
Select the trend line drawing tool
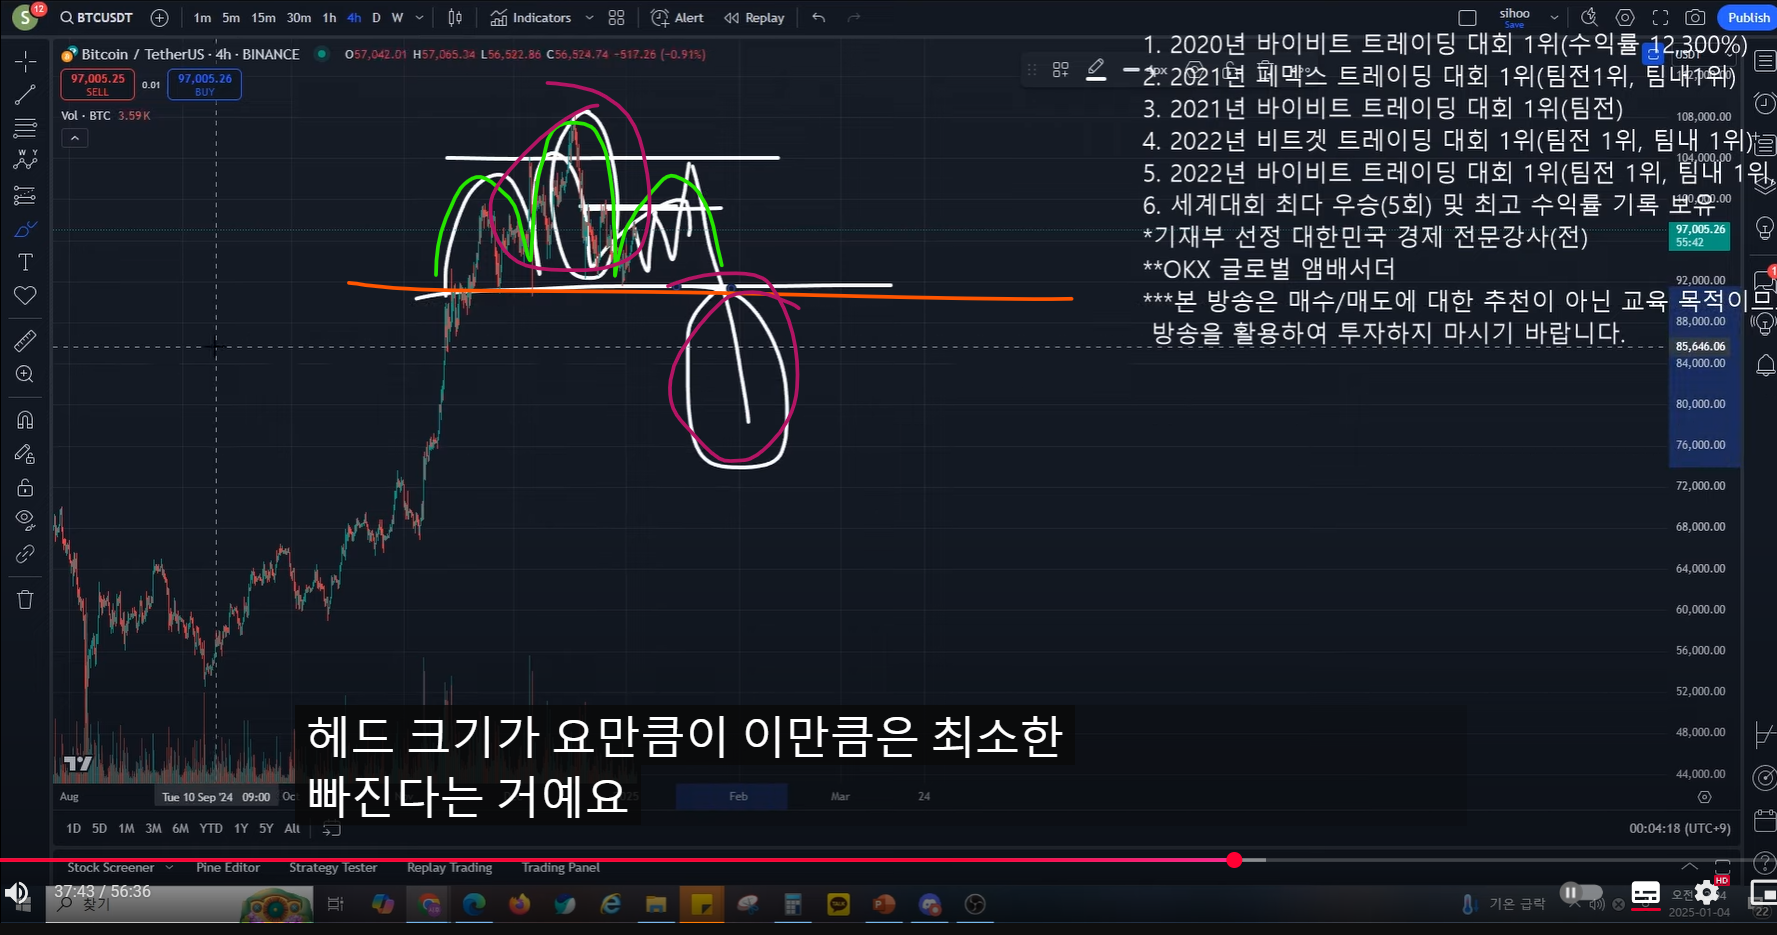tap(25, 95)
